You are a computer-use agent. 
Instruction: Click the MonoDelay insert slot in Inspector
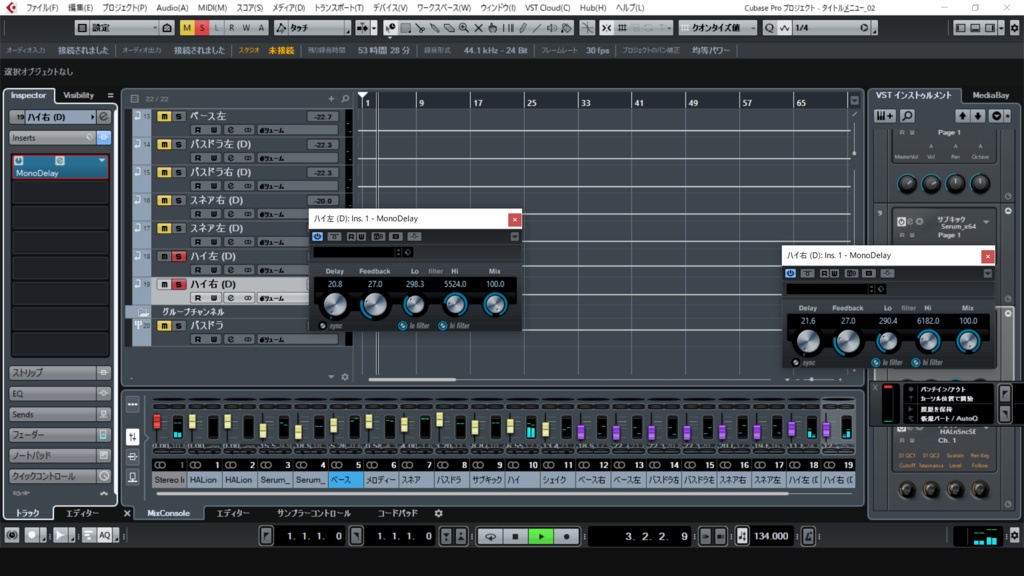coord(59,167)
